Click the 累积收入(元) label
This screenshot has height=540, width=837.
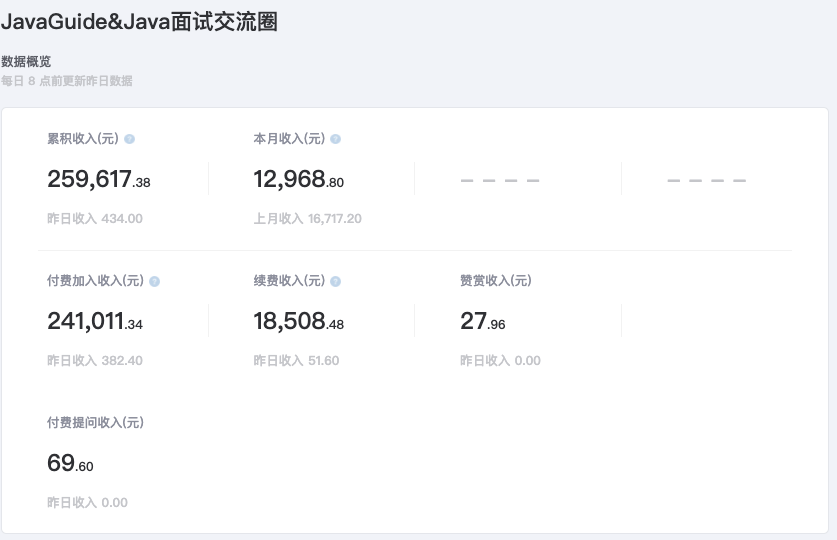83,139
